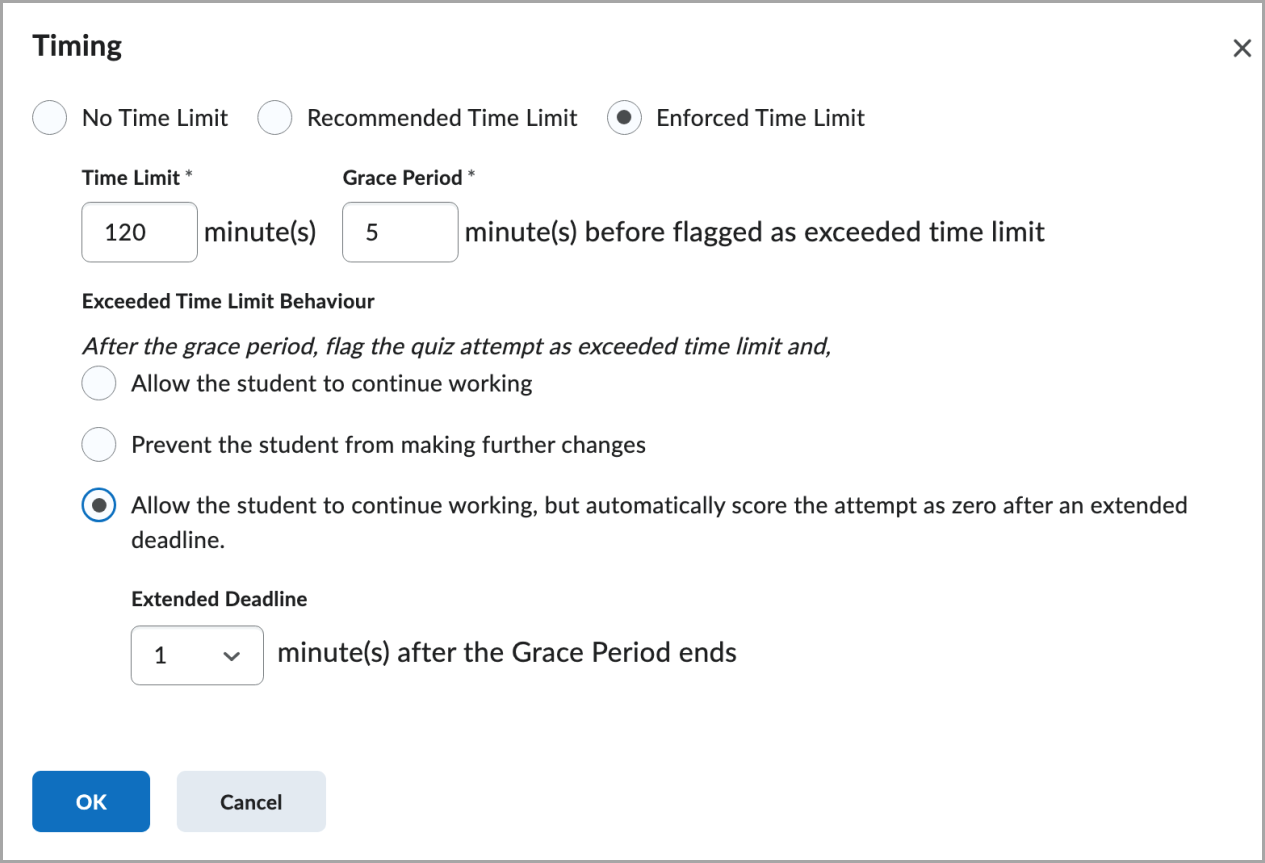Pick the first 'Allow the student to continue working' radio
1265x863 pixels.
point(99,384)
